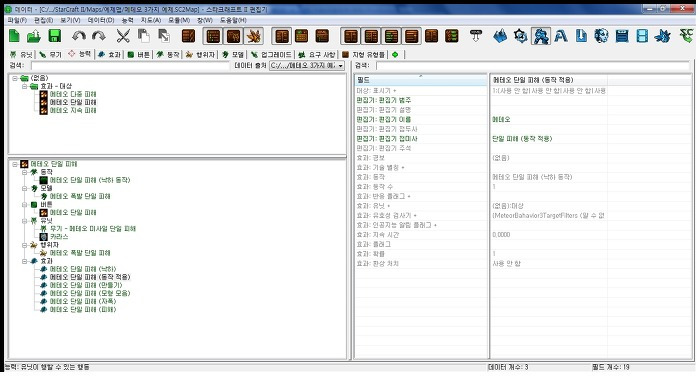This screenshot has height=376, width=700.
Task: Click the 필드 column header
Action: (421, 80)
